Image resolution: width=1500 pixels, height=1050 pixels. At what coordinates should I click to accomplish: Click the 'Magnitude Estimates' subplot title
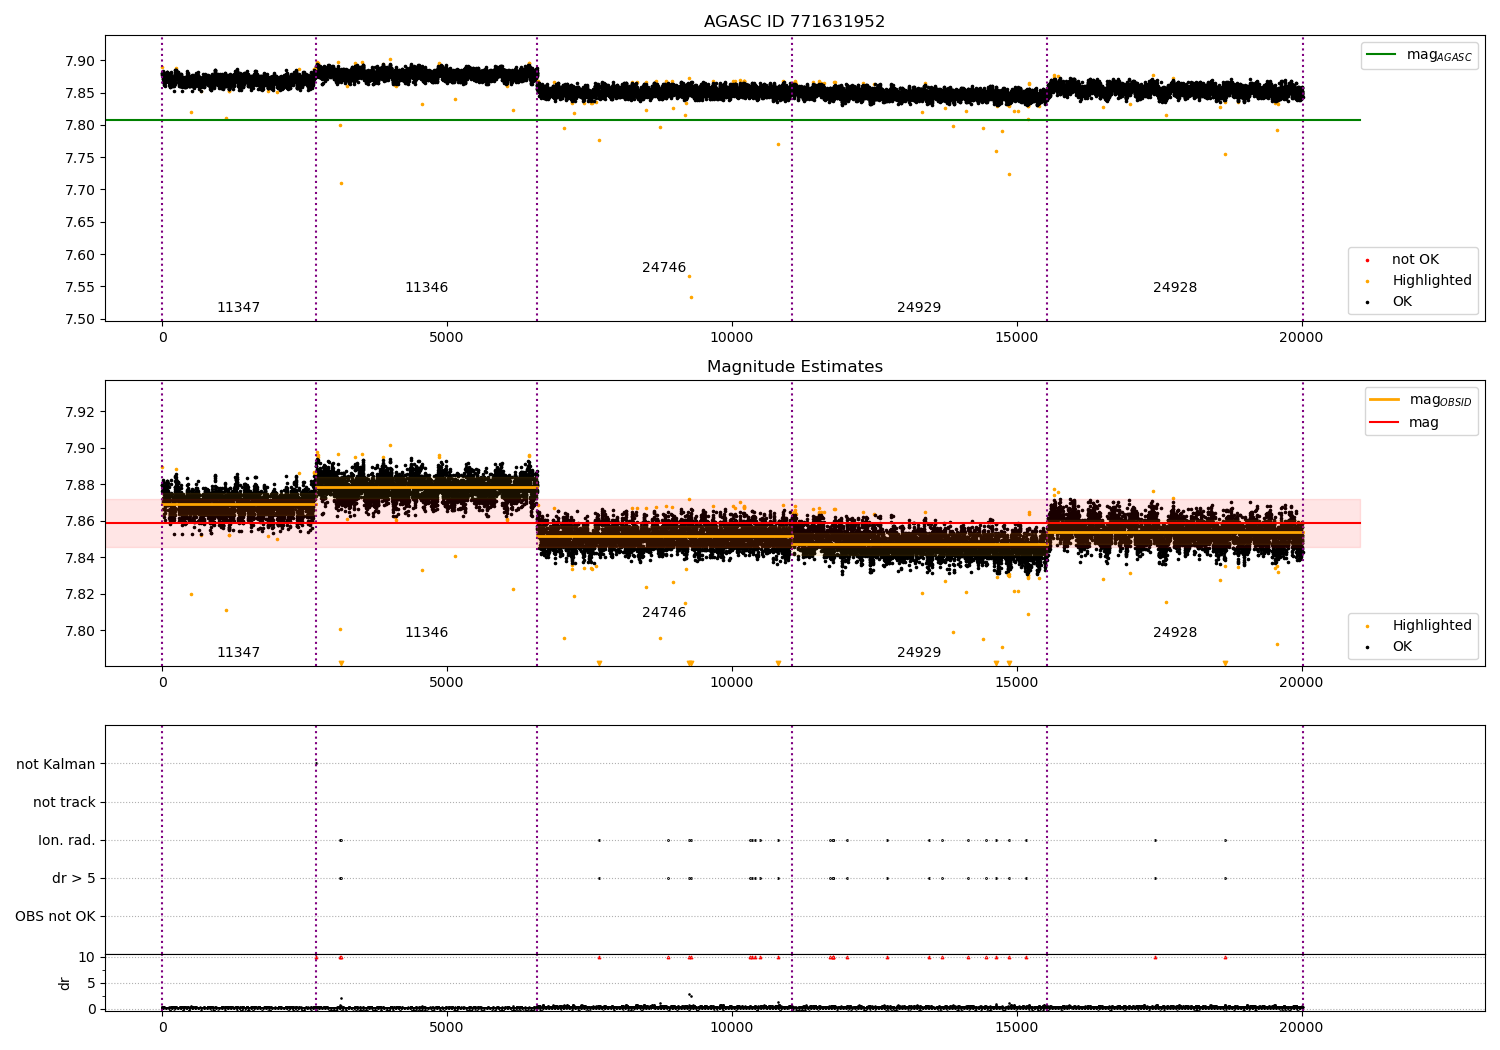coord(794,367)
